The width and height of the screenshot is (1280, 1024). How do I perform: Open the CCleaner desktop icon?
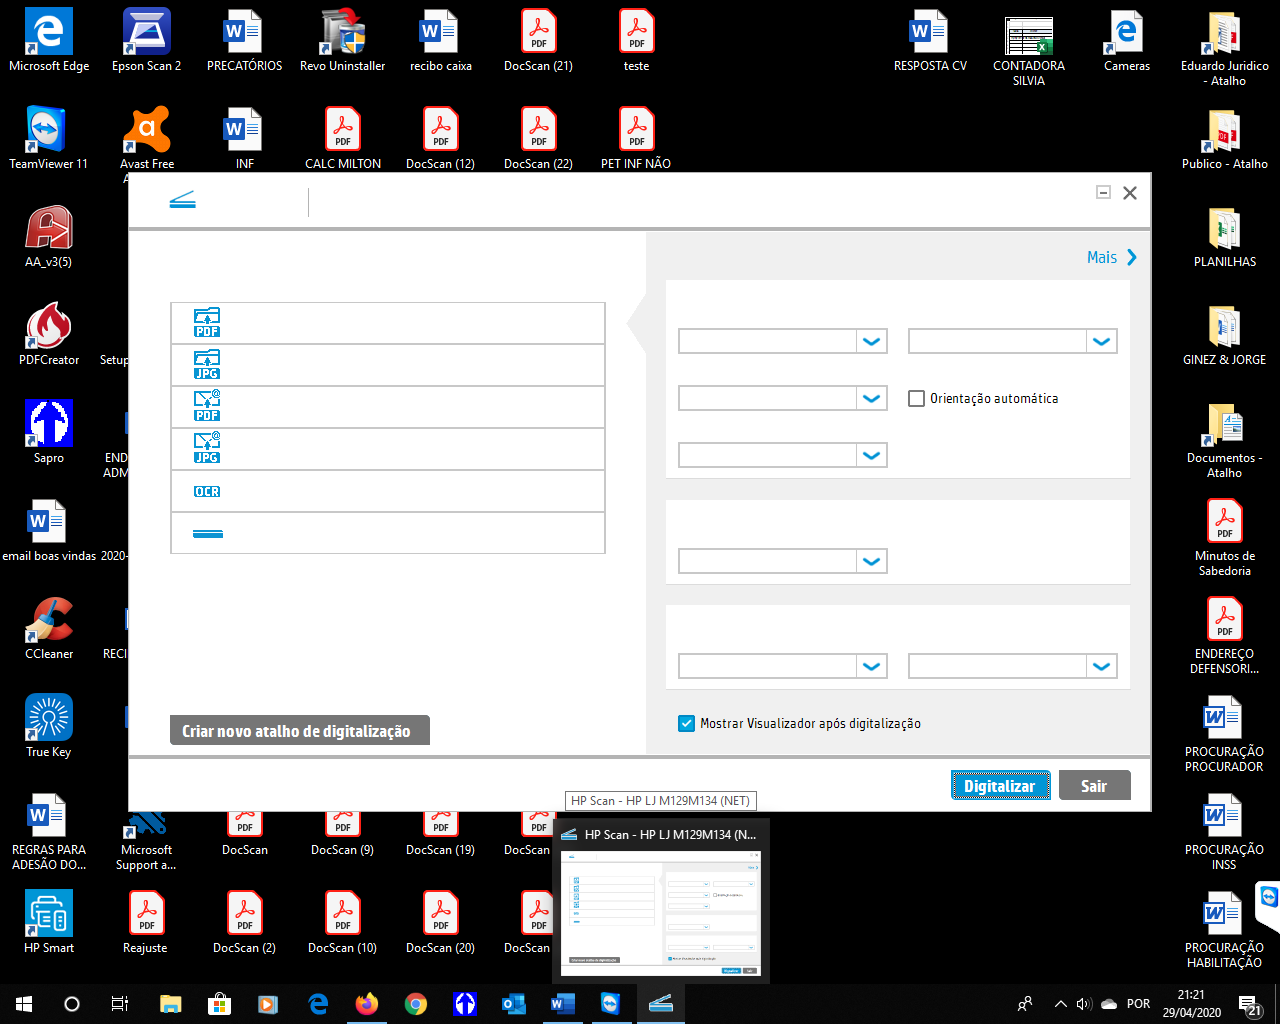tap(49, 628)
